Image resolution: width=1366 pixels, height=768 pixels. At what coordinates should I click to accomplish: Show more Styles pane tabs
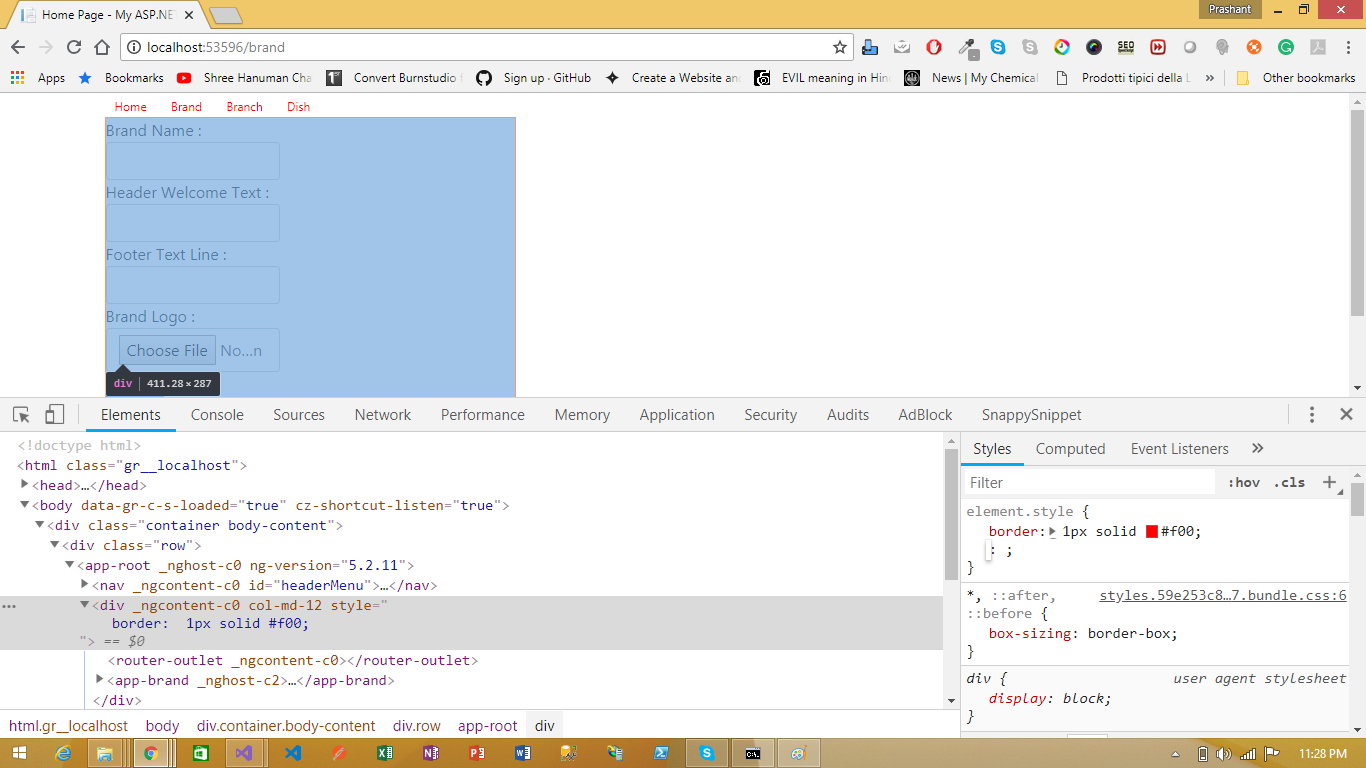1257,449
